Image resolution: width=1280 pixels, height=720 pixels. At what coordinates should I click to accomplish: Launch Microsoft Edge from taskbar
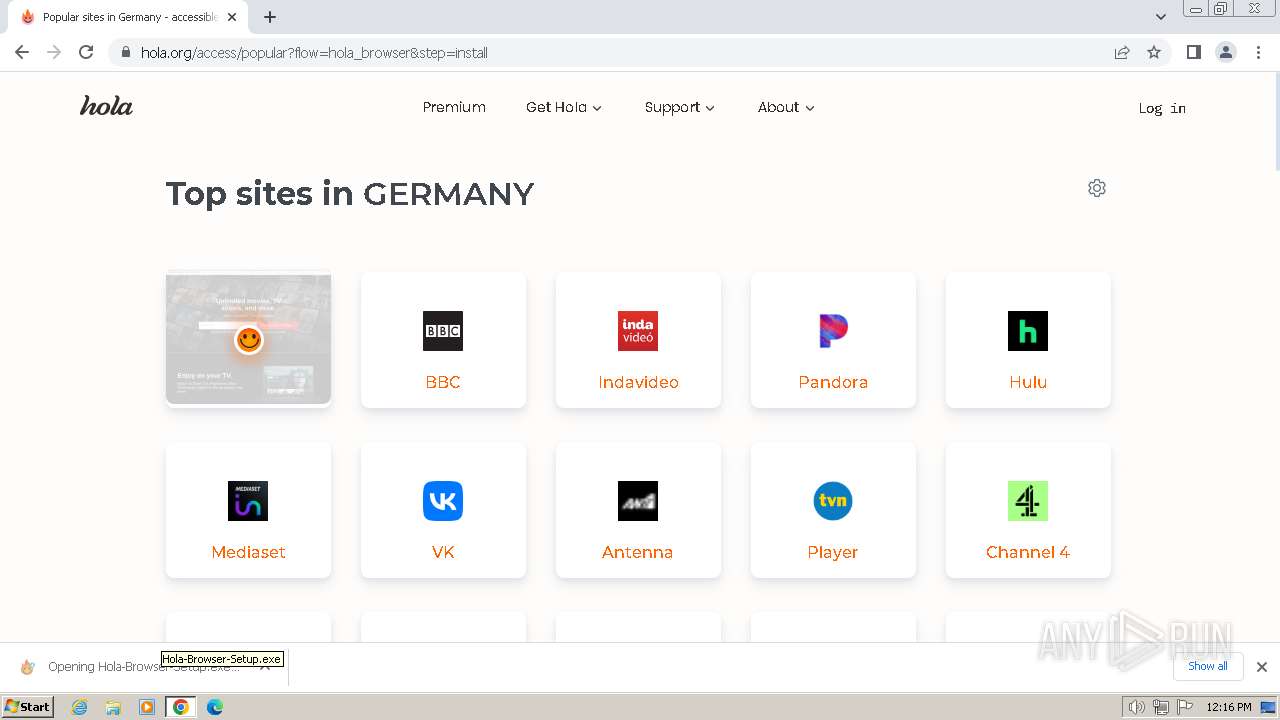215,707
